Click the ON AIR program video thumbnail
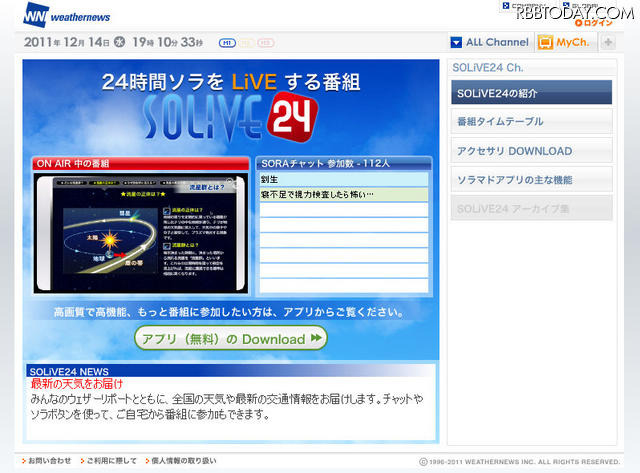Screen dimensions: 640x473 click(141, 233)
